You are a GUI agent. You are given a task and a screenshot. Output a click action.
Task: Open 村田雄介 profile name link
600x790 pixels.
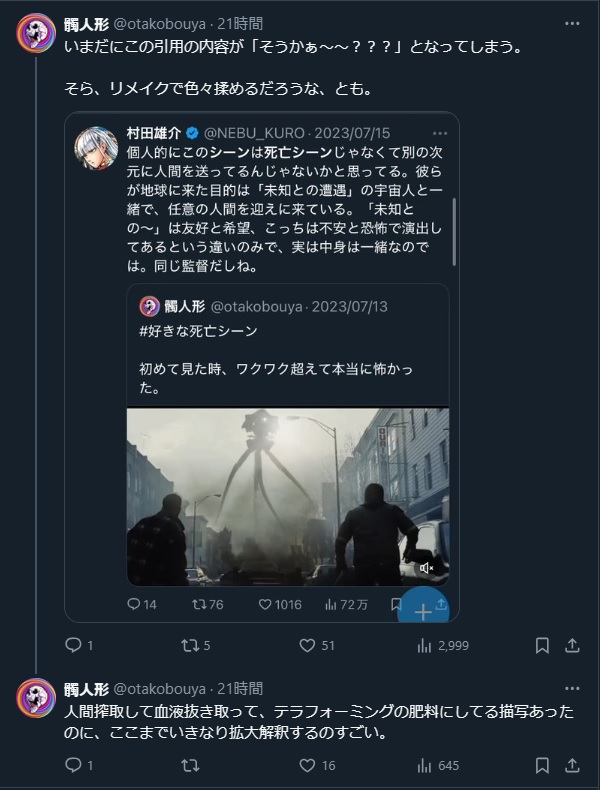155,132
